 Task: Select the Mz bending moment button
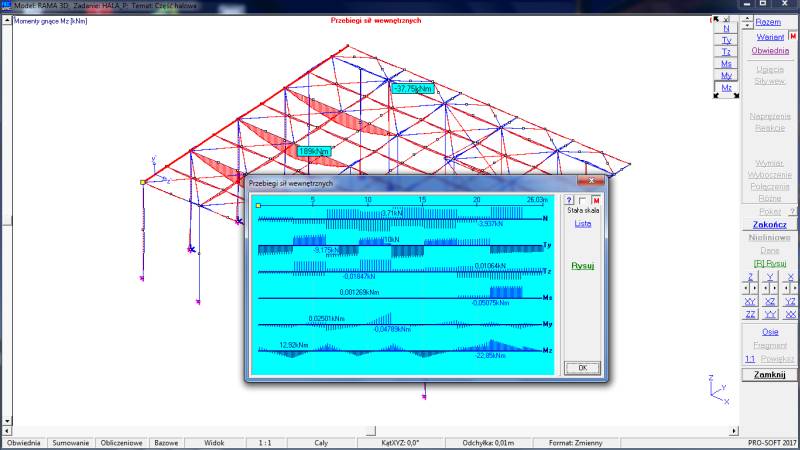(726, 88)
